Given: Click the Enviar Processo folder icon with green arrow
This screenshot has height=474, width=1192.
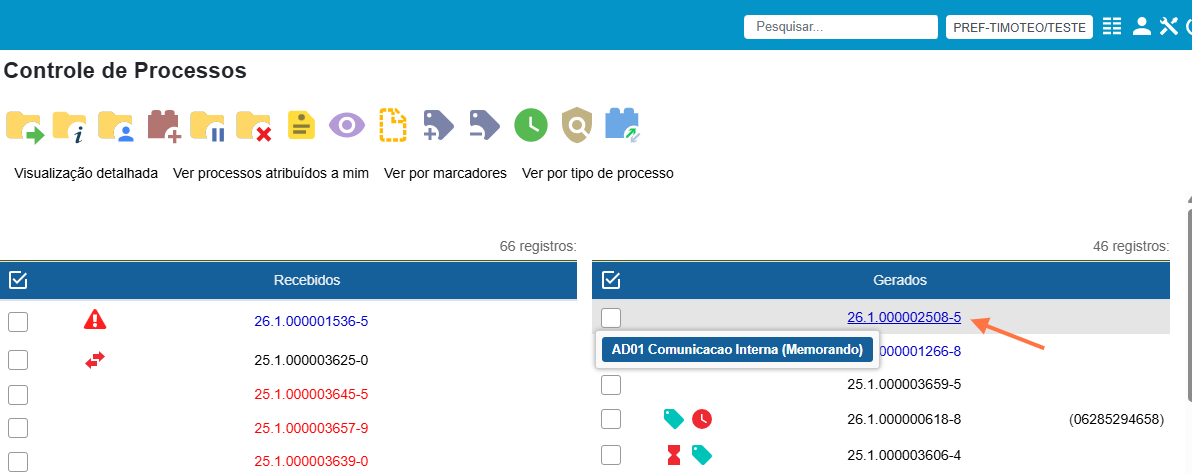Looking at the screenshot, I should [x=25, y=125].
